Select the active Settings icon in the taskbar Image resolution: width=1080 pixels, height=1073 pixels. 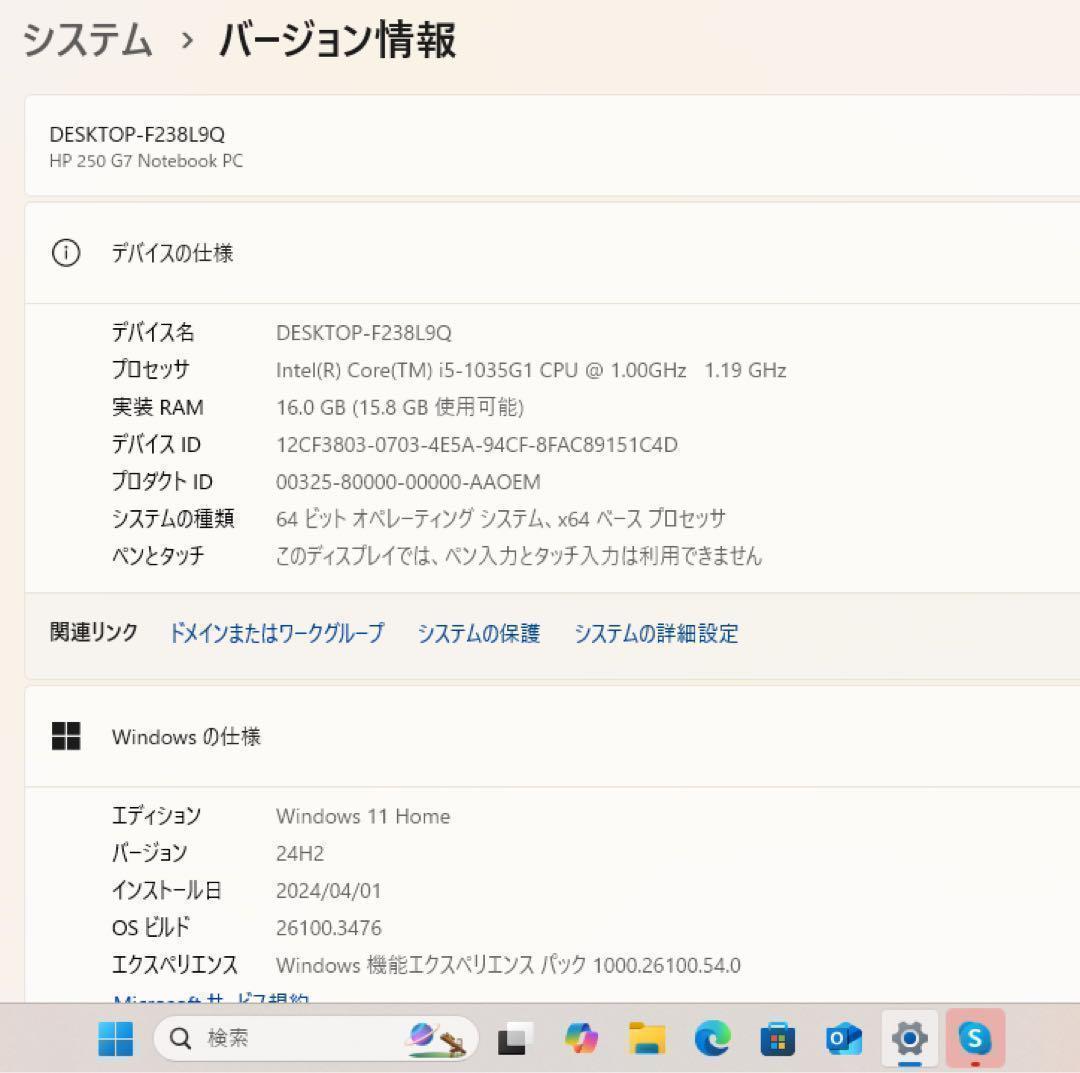pyautogui.click(x=909, y=1038)
